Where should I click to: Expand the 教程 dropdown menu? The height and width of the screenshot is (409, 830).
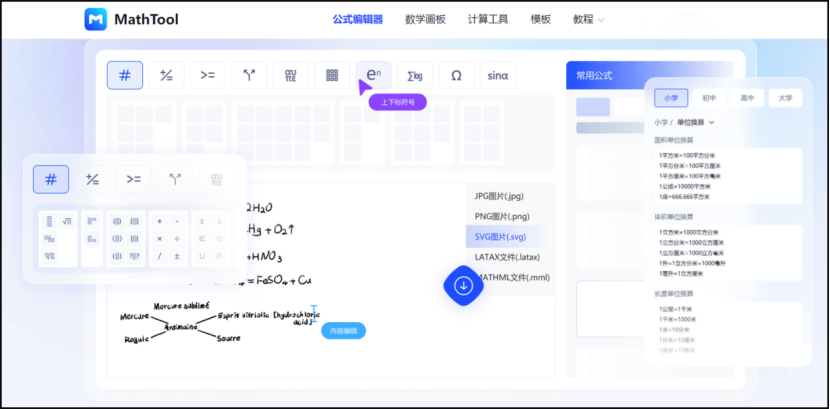(588, 20)
